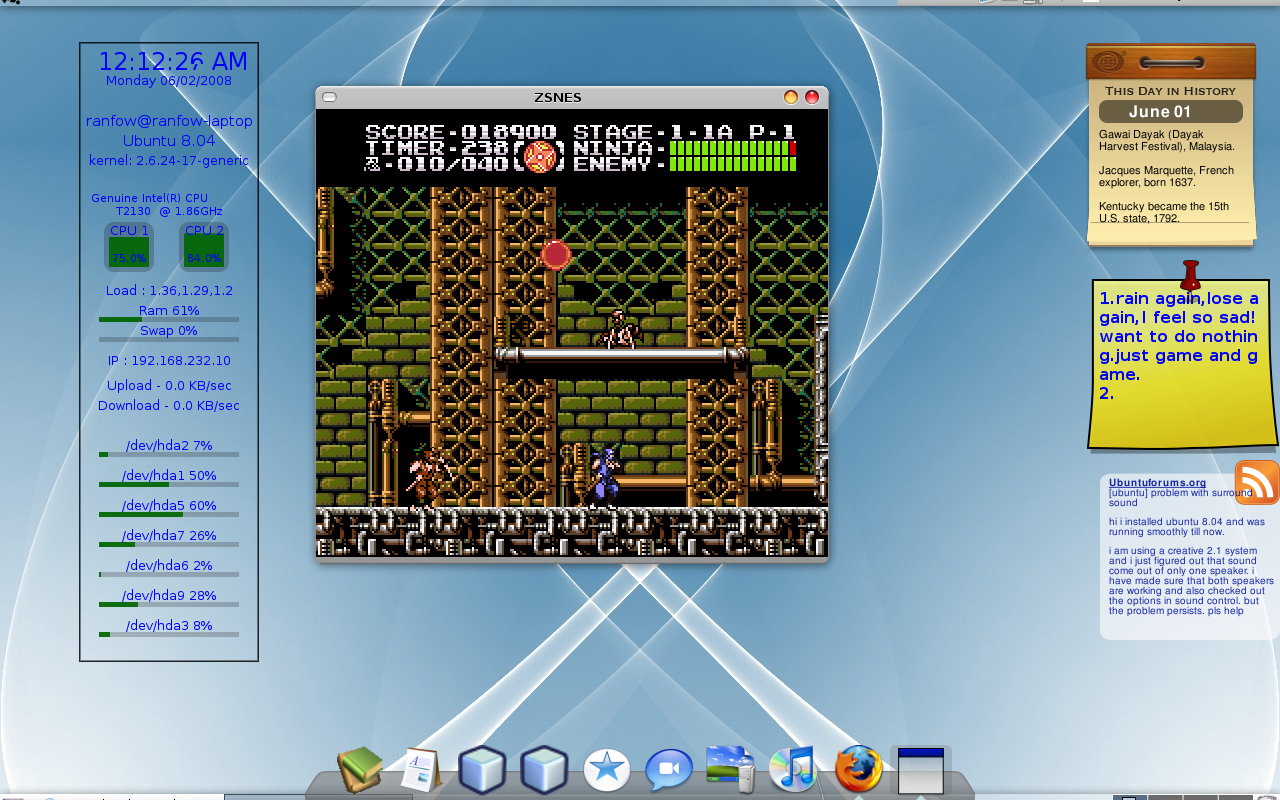Image resolution: width=1280 pixels, height=800 pixels.
Task: Open the Windows XP virtual machine dock icon
Action: [731, 769]
